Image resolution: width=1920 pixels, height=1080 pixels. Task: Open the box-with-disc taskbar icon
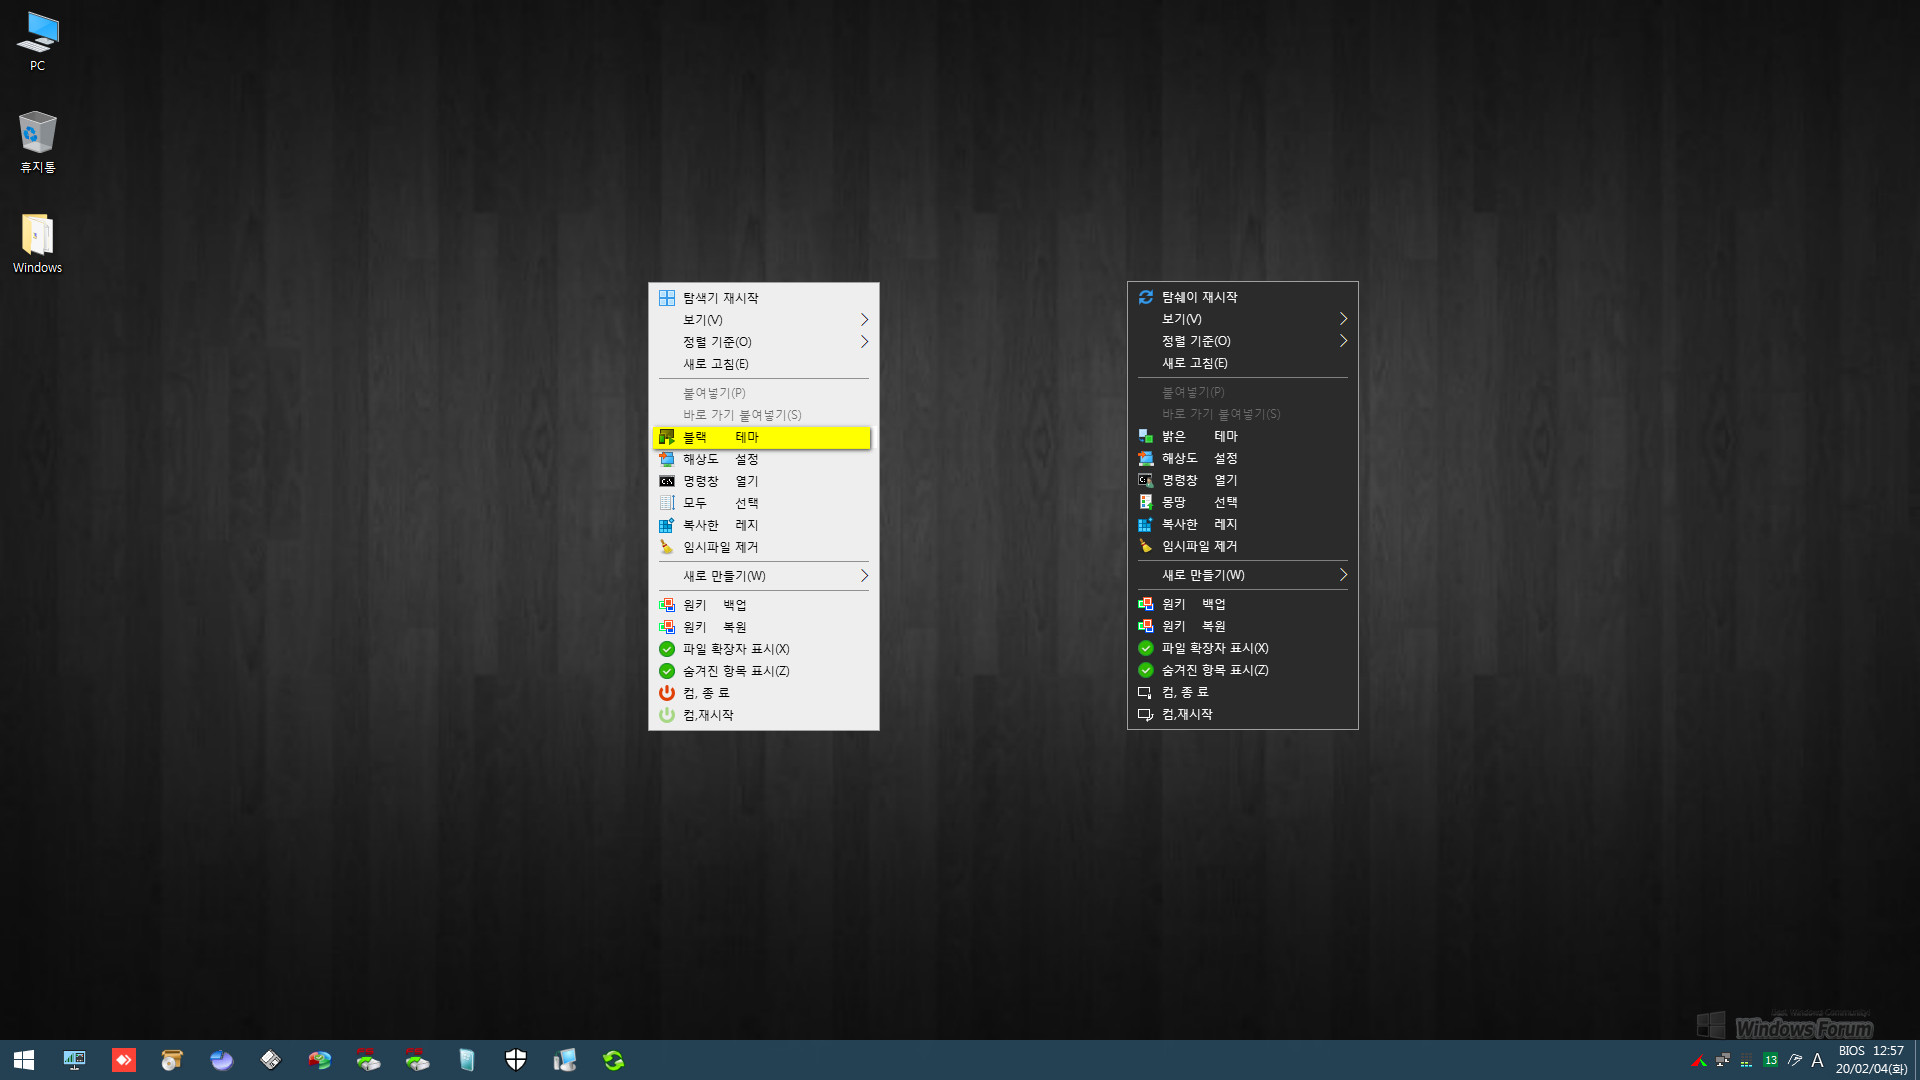[x=172, y=1060]
